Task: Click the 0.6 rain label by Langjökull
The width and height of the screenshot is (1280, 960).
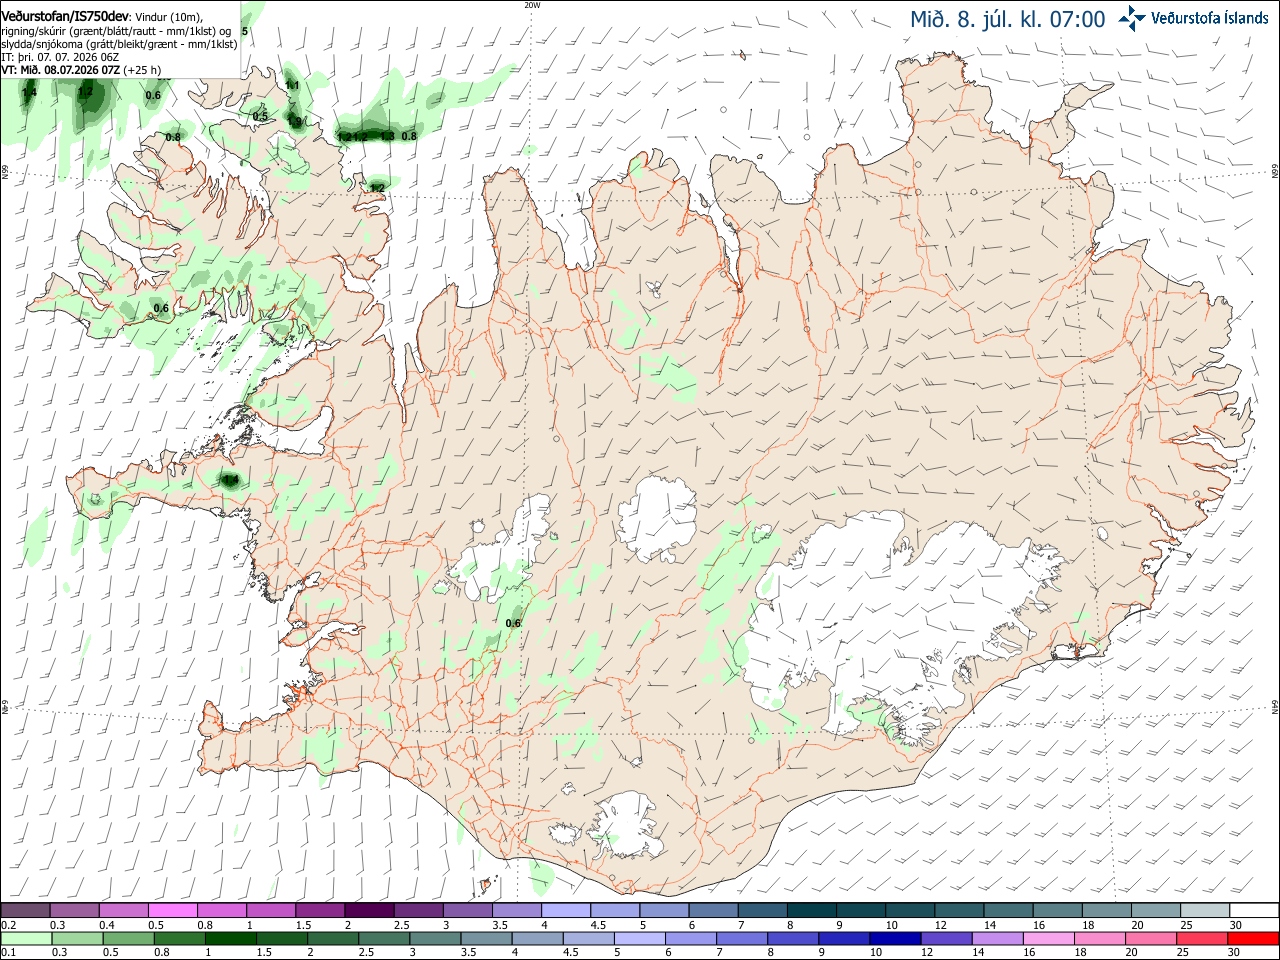Action: click(x=513, y=624)
